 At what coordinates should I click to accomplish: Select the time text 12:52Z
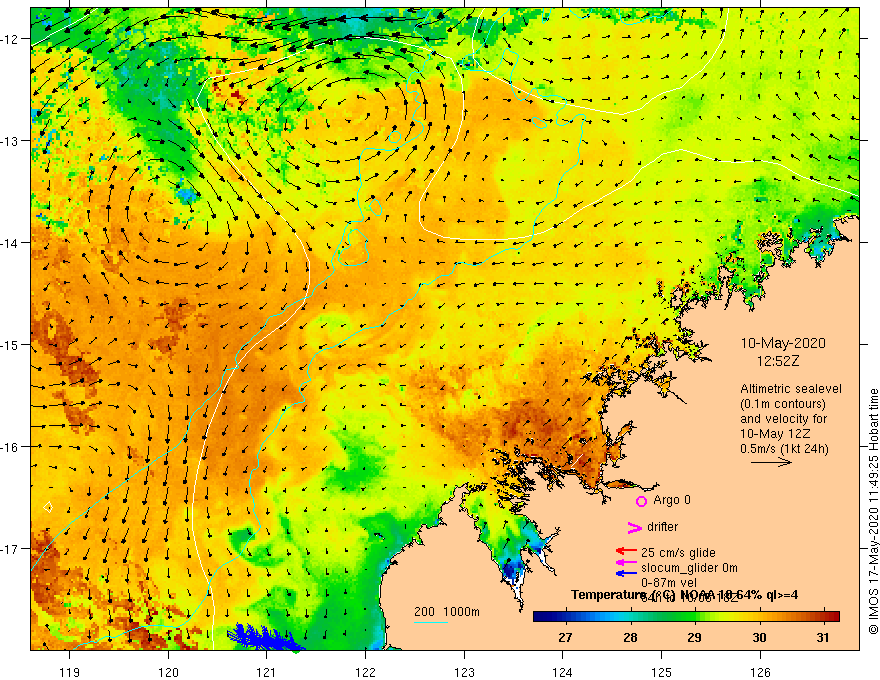pos(778,361)
